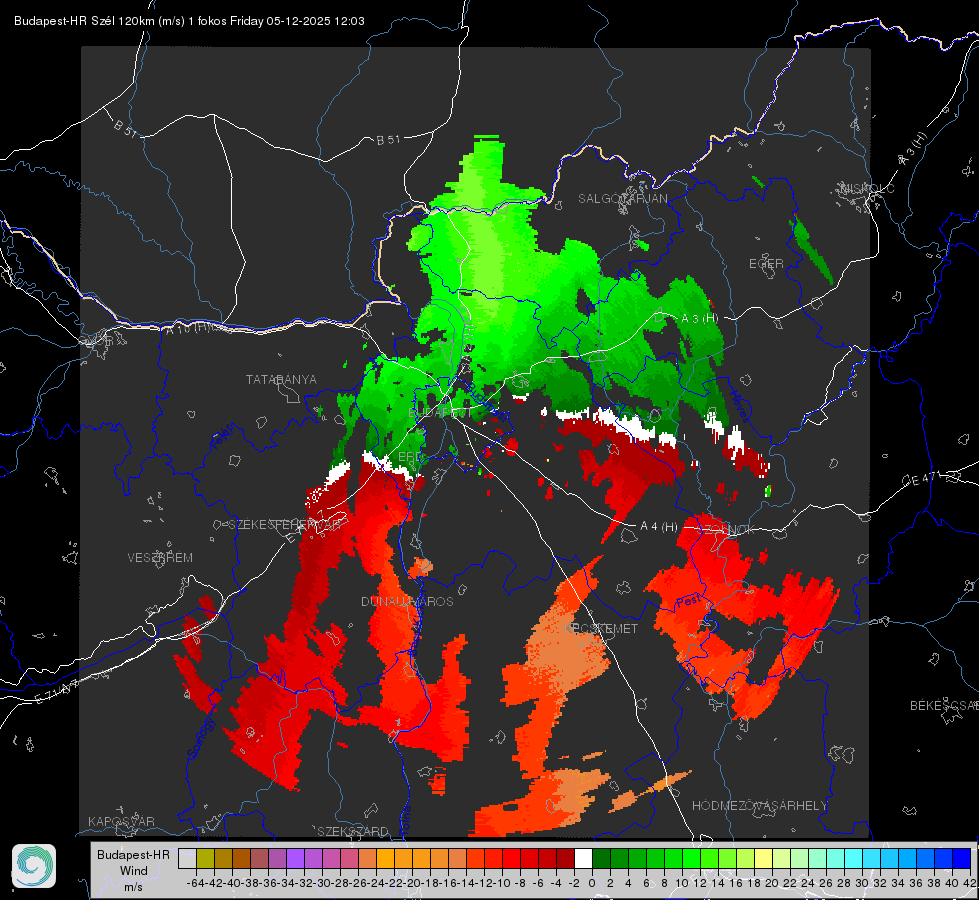Click the blue Fejer county label

click(x=224, y=437)
